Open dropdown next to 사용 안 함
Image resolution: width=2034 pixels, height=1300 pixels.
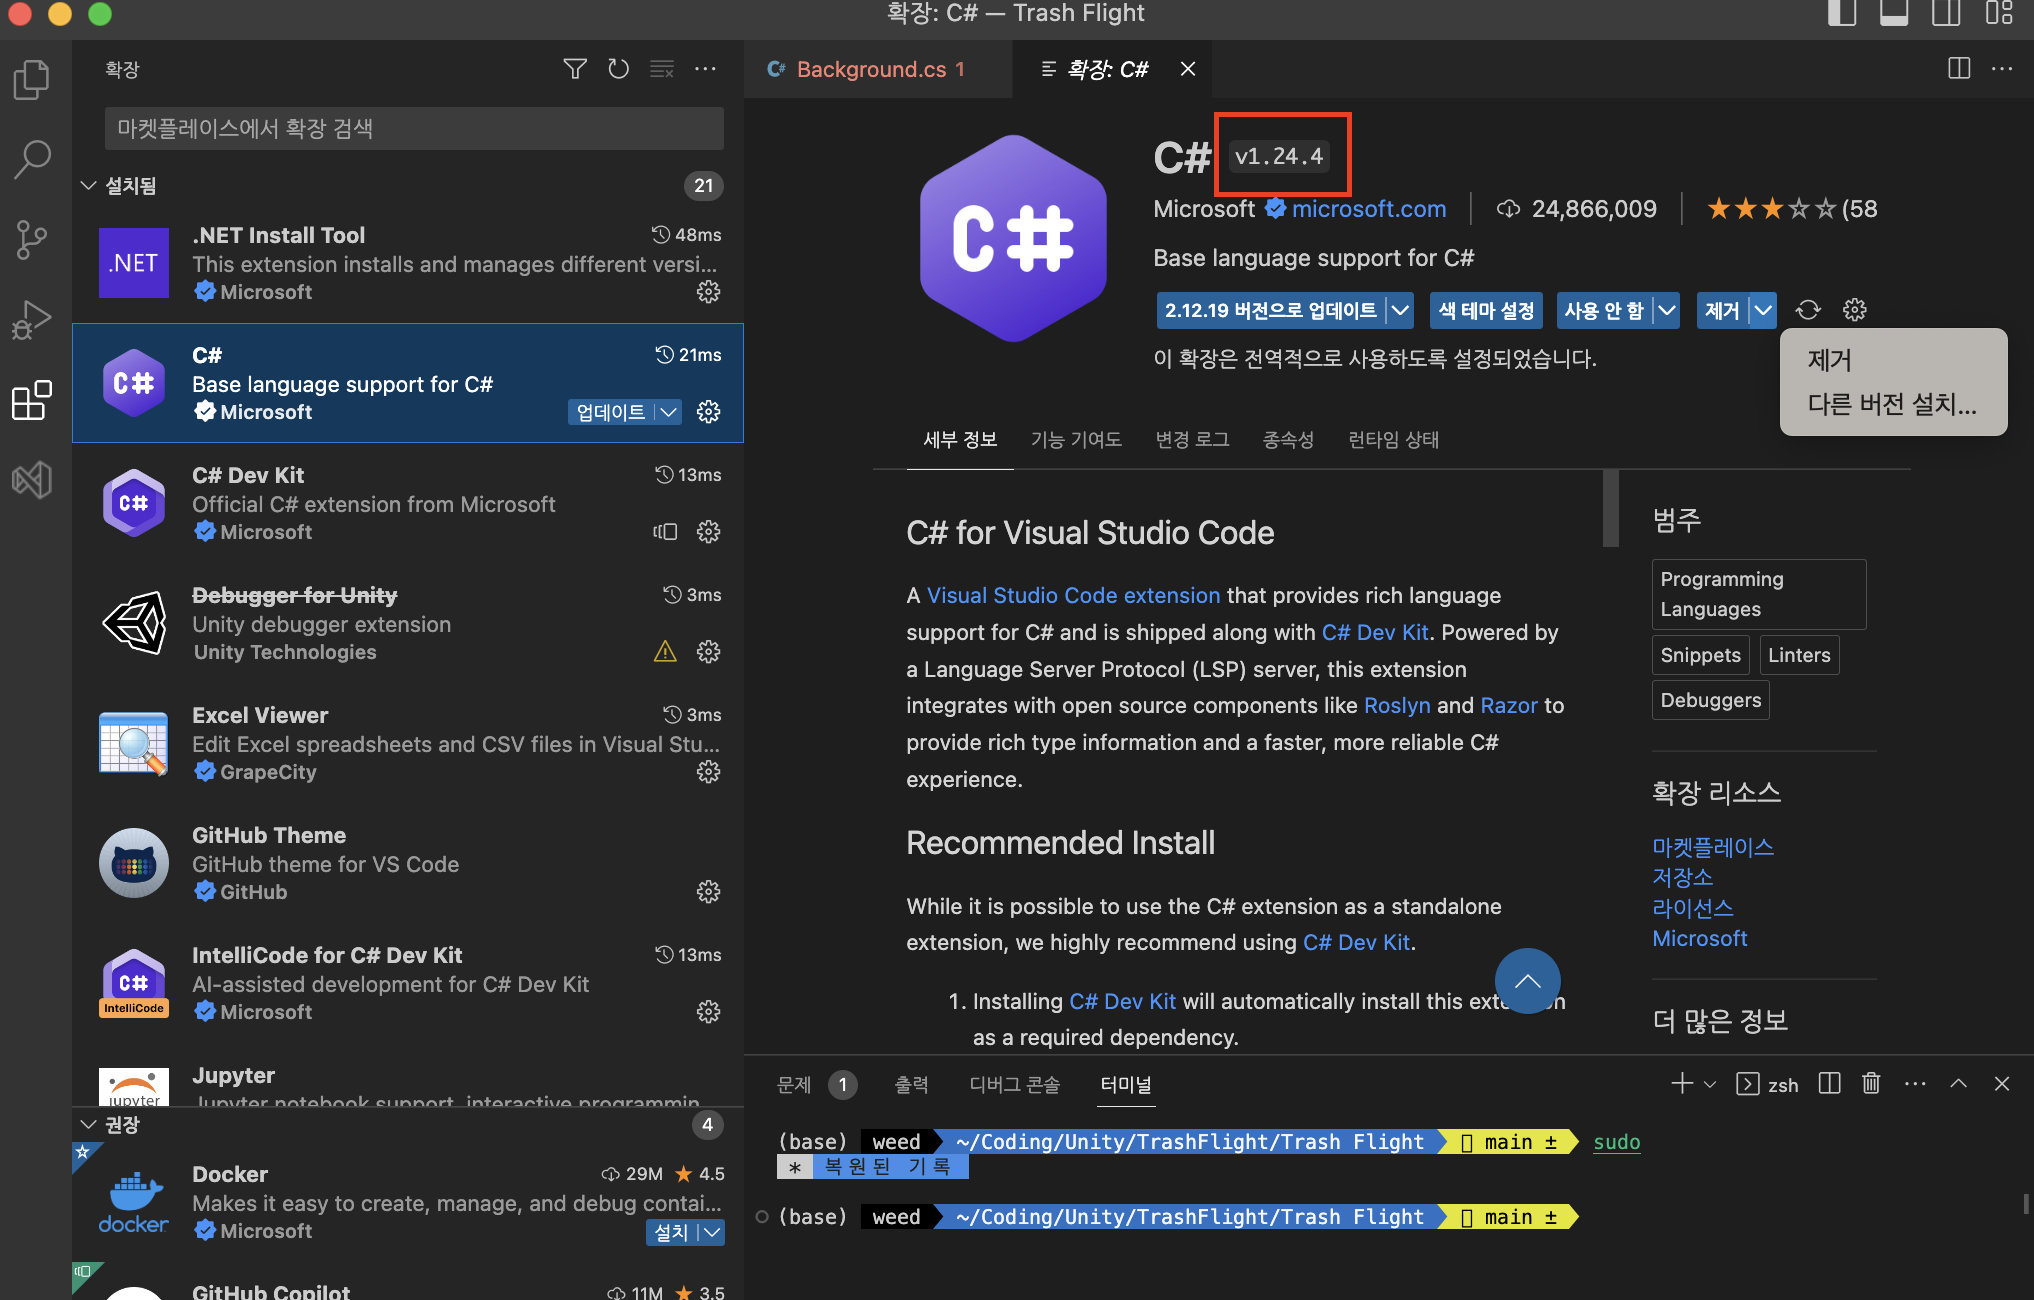[x=1666, y=311]
